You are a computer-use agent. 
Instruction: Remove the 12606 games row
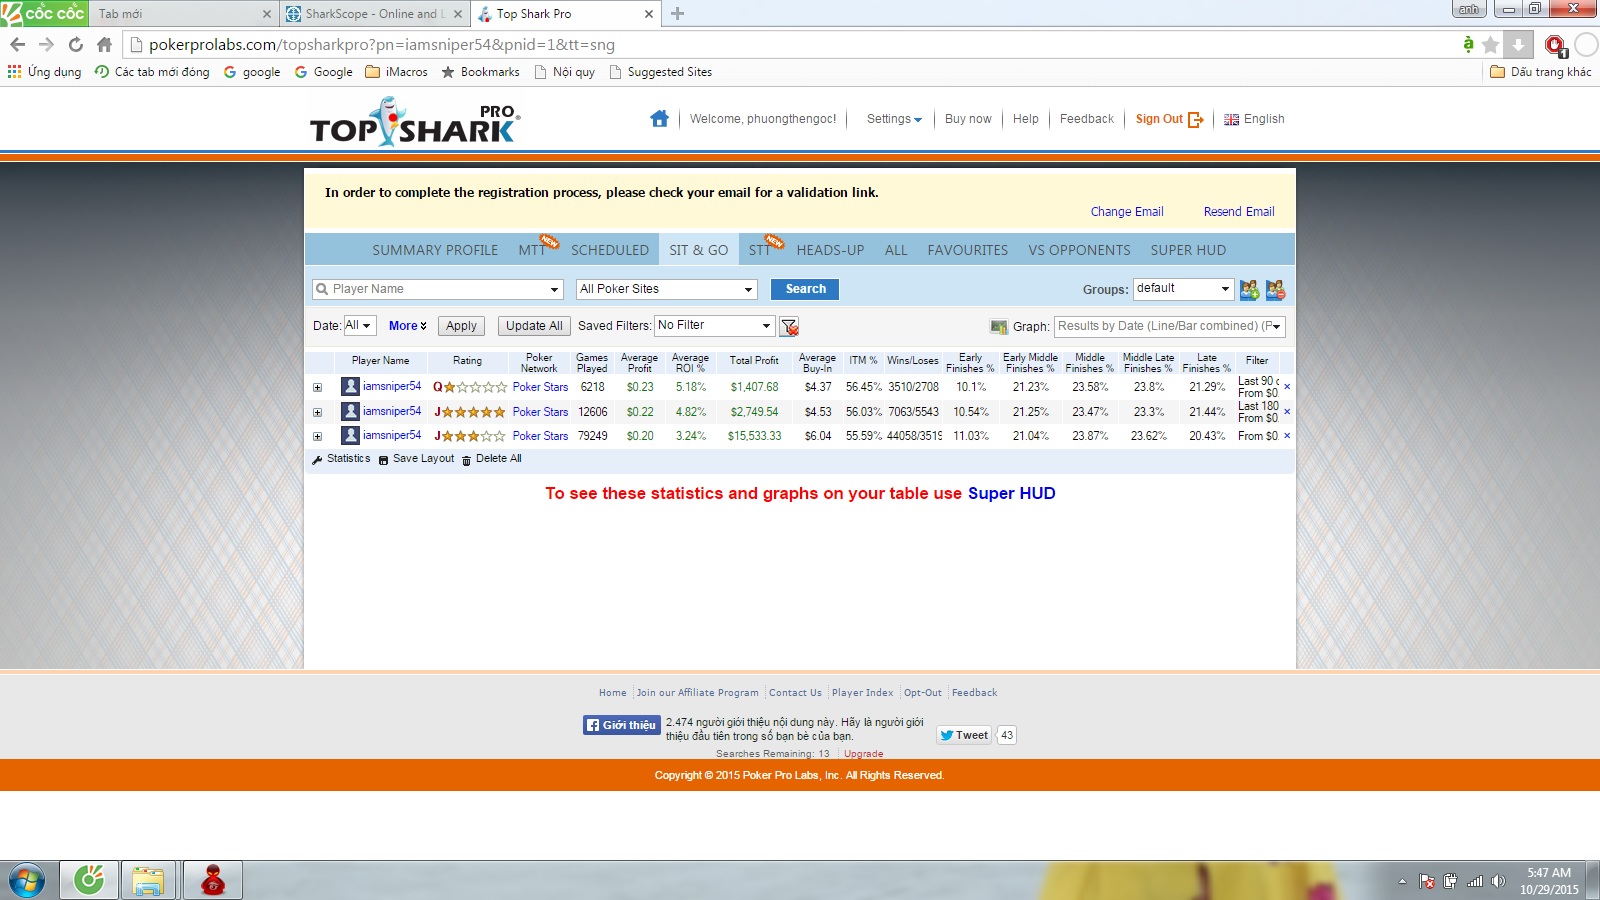(x=1287, y=411)
